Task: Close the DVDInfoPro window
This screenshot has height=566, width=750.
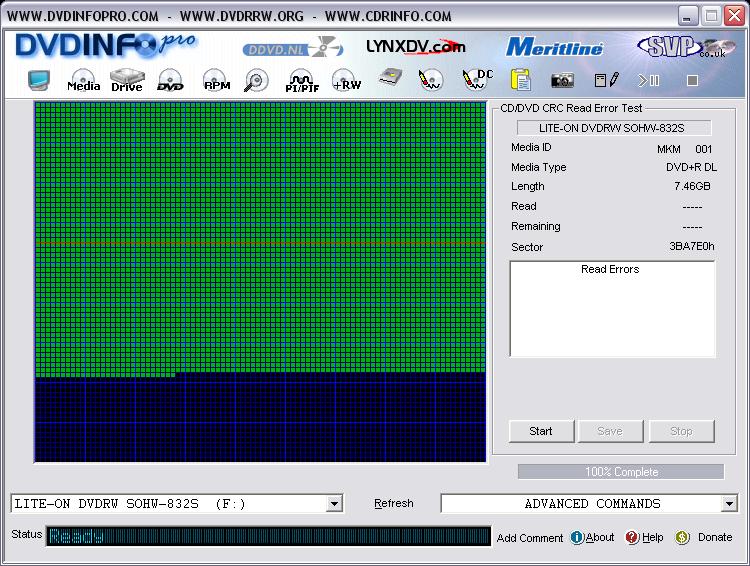Action: point(734,16)
